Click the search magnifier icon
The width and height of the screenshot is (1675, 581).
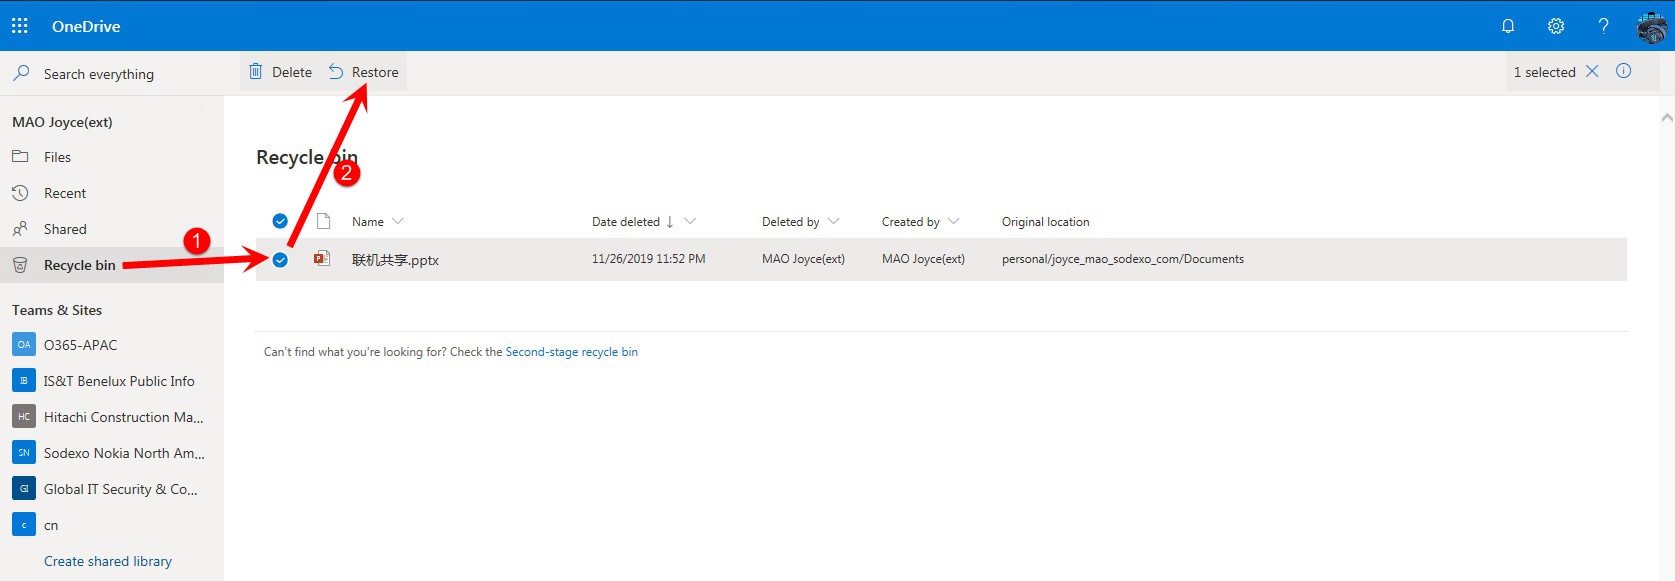coord(21,73)
